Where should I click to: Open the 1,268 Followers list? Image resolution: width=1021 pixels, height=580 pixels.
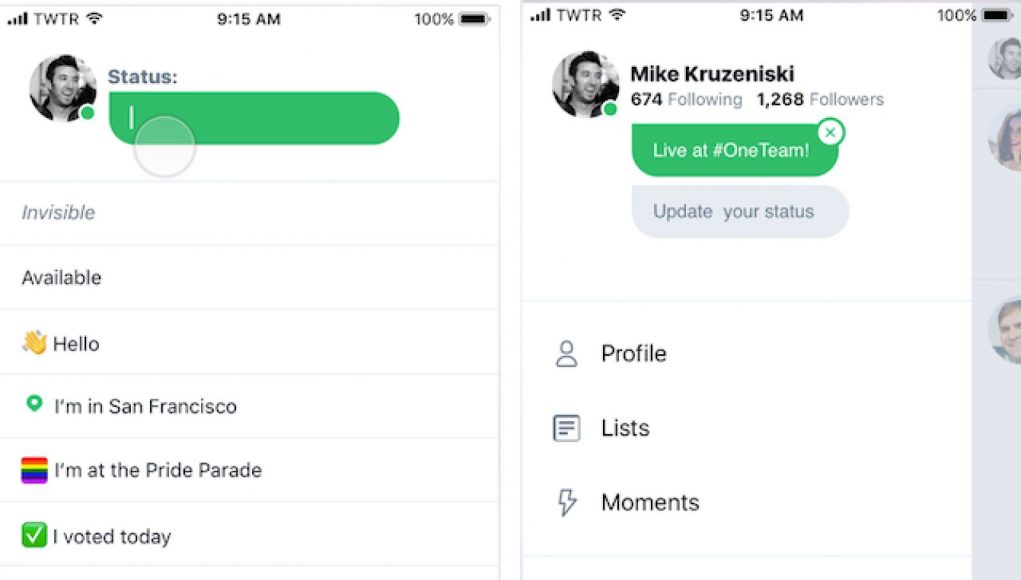coord(820,100)
